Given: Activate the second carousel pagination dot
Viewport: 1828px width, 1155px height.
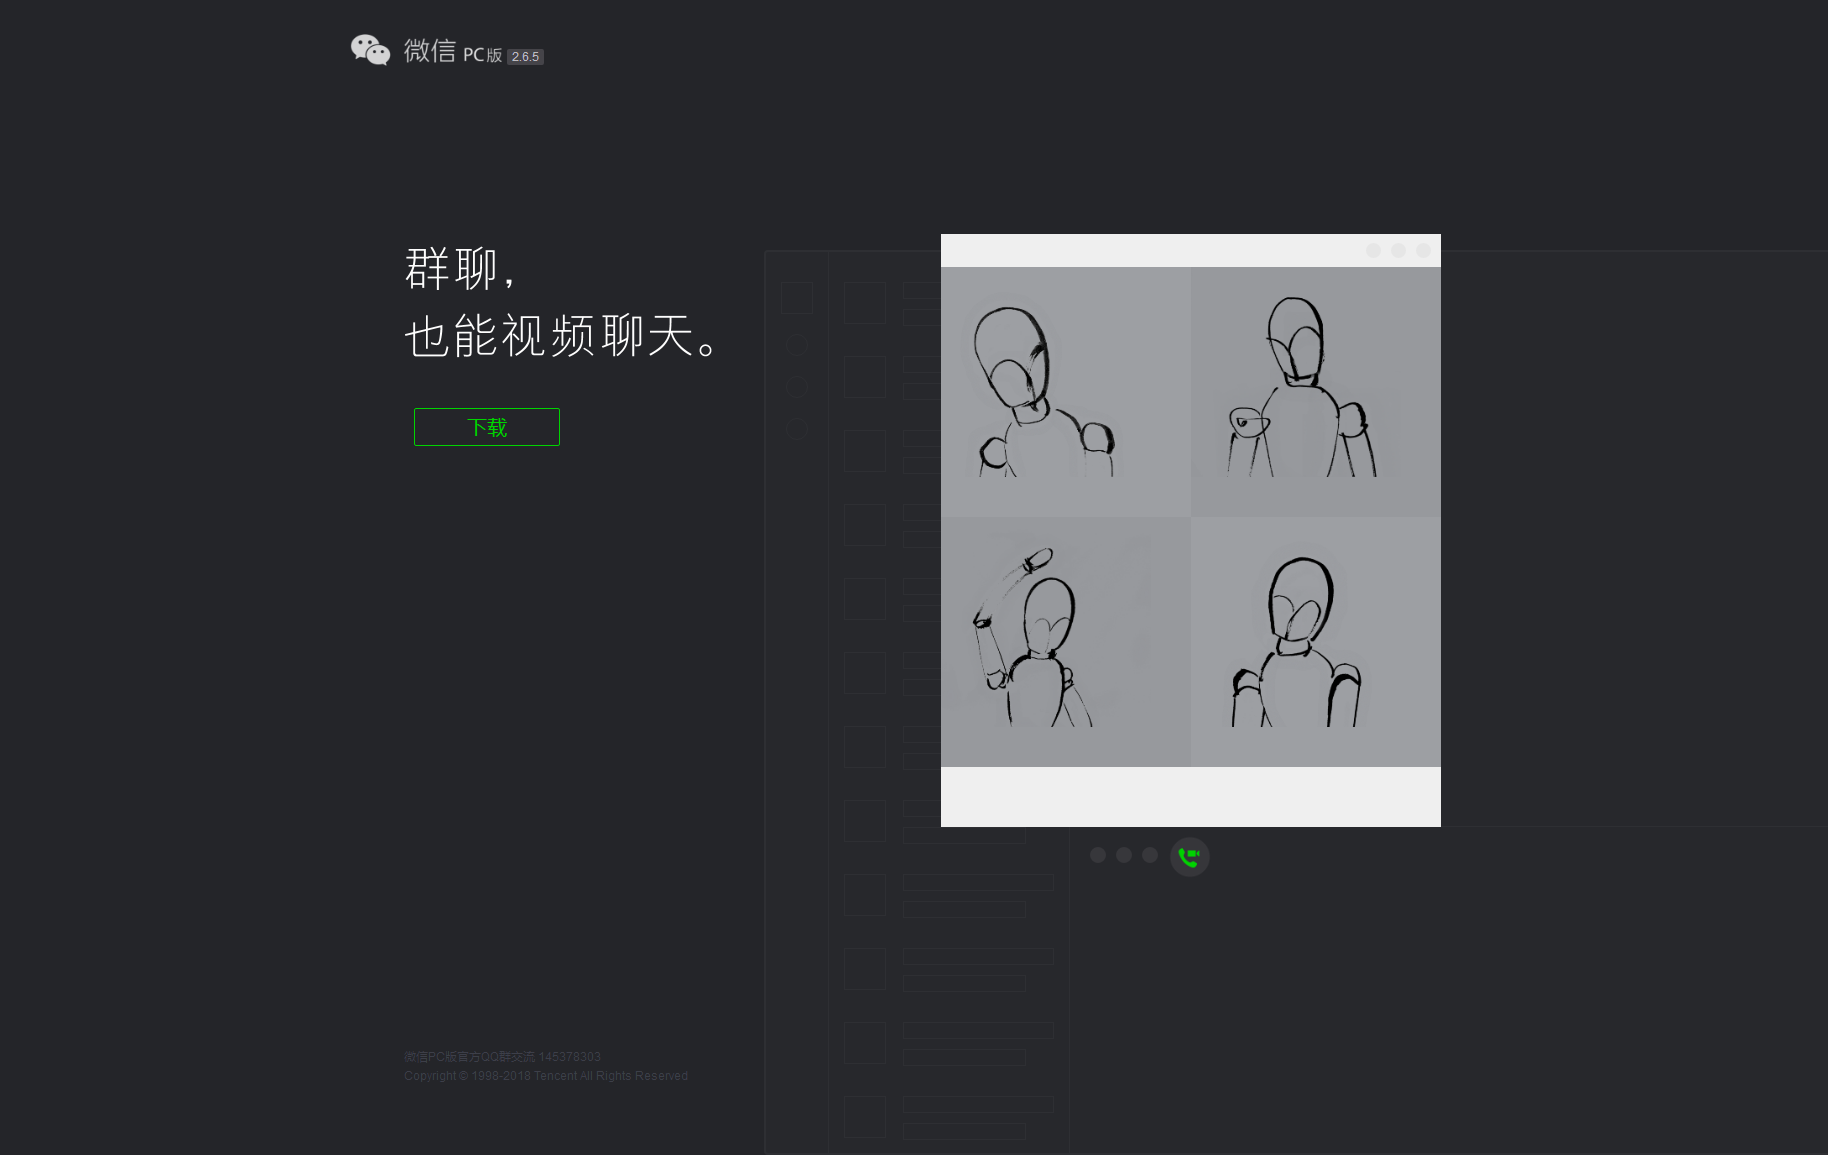Looking at the screenshot, I should coord(1124,854).
